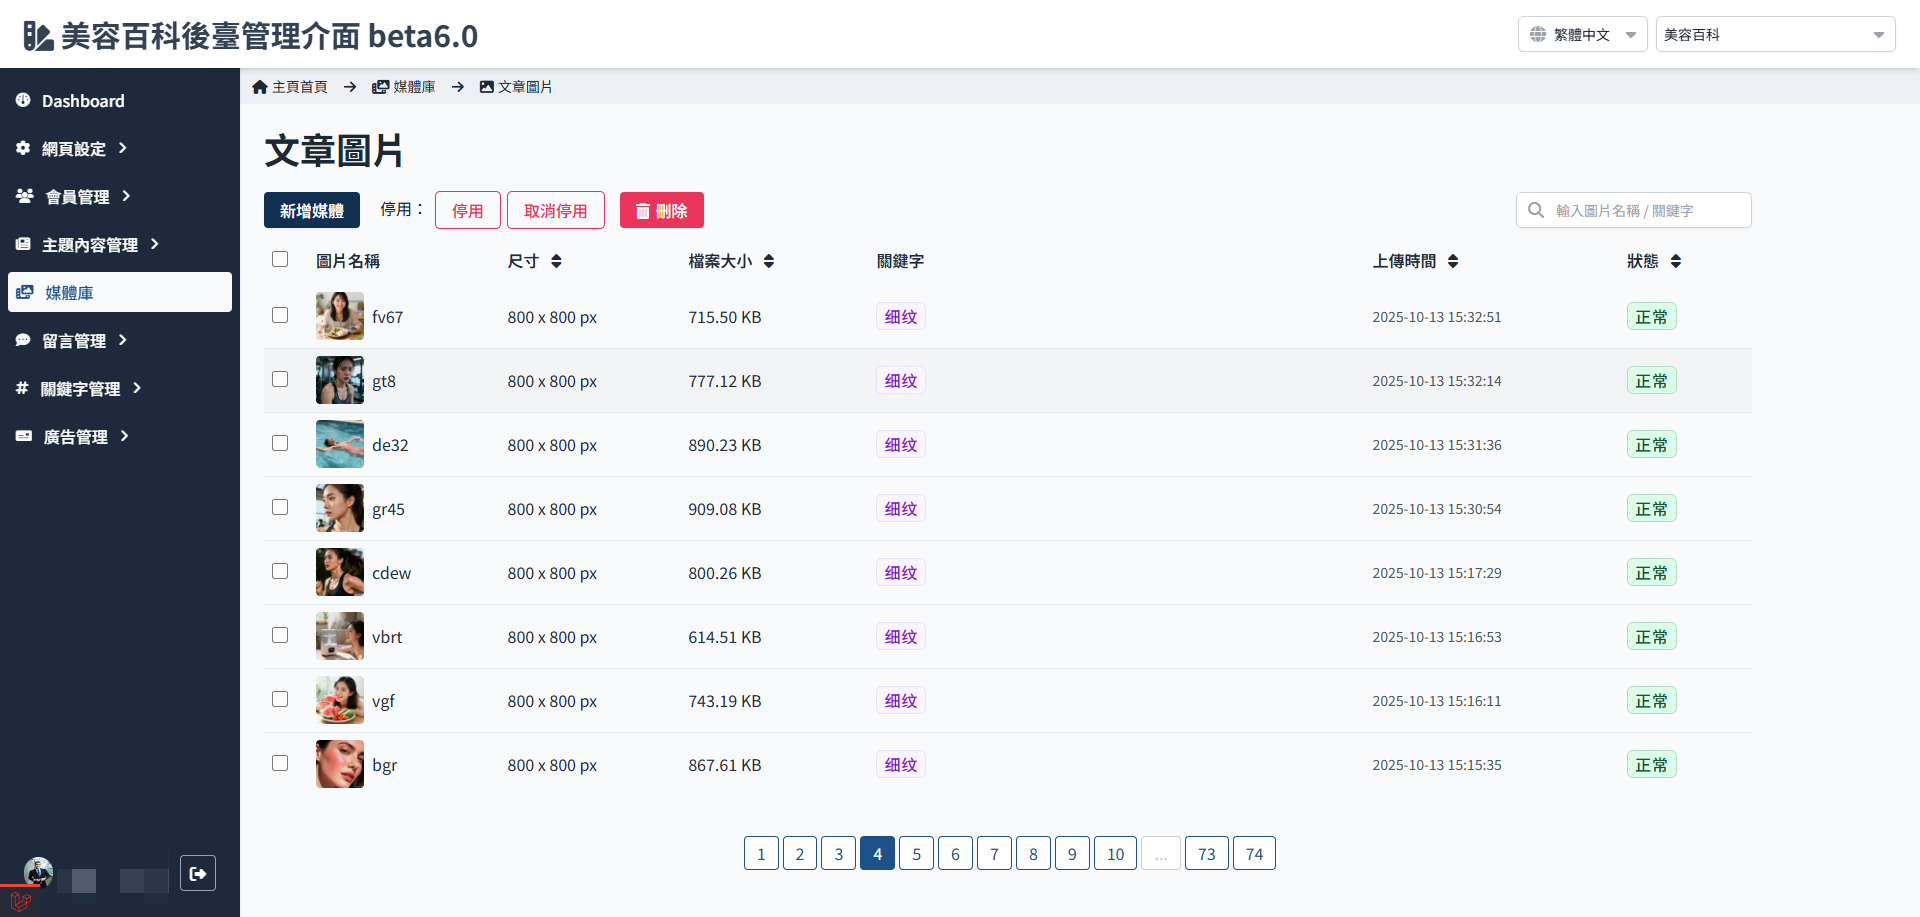Click the trash icon on 刪除 button

[x=643, y=211]
